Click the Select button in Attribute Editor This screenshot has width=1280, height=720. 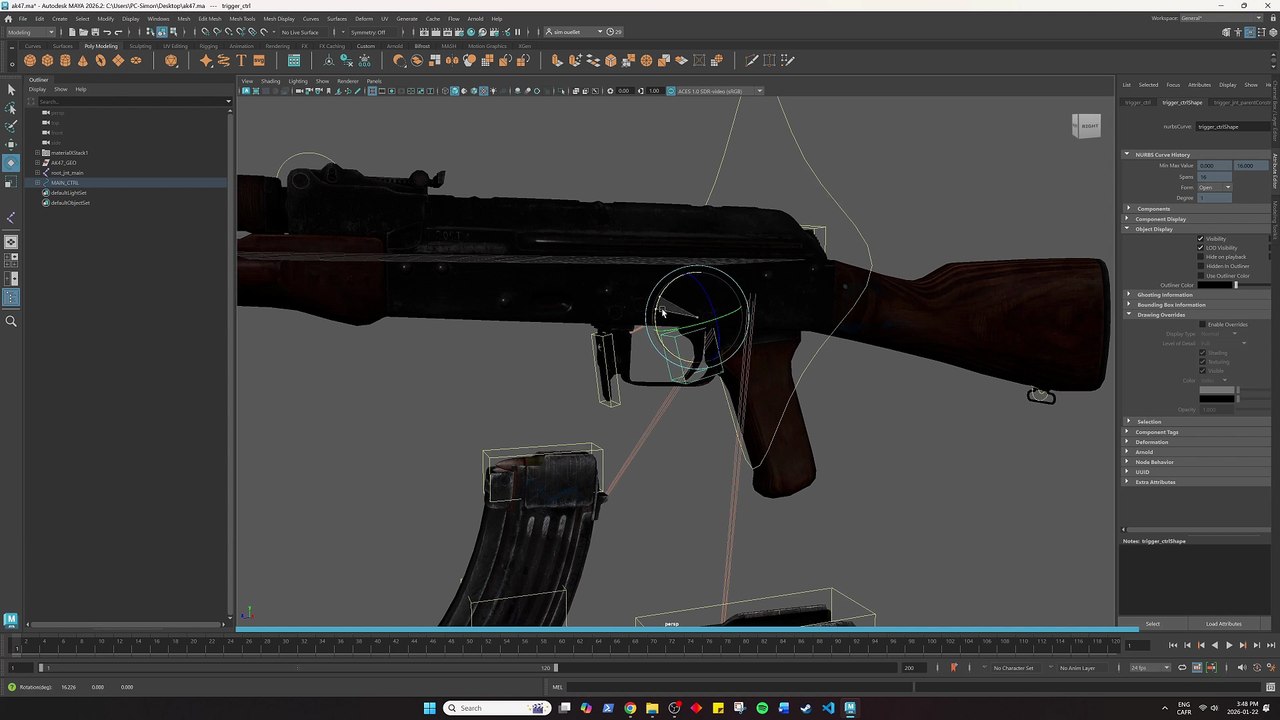pos(1153,624)
